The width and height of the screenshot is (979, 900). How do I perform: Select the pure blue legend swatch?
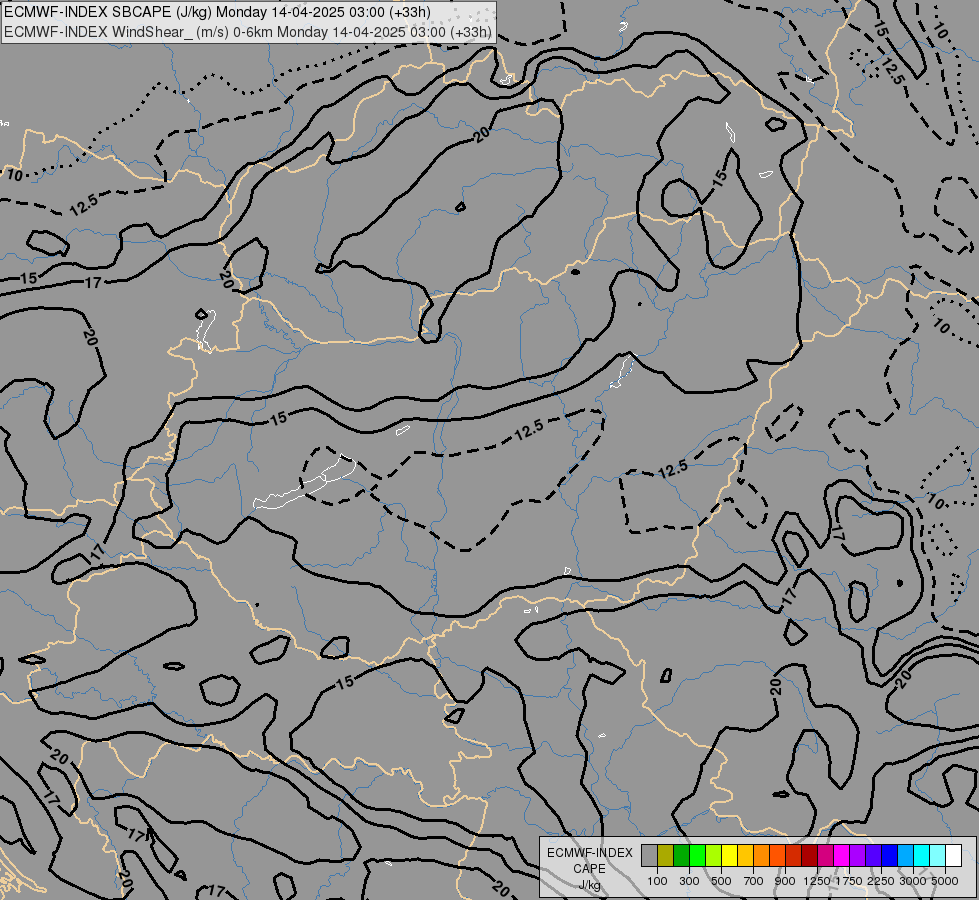pos(889,855)
